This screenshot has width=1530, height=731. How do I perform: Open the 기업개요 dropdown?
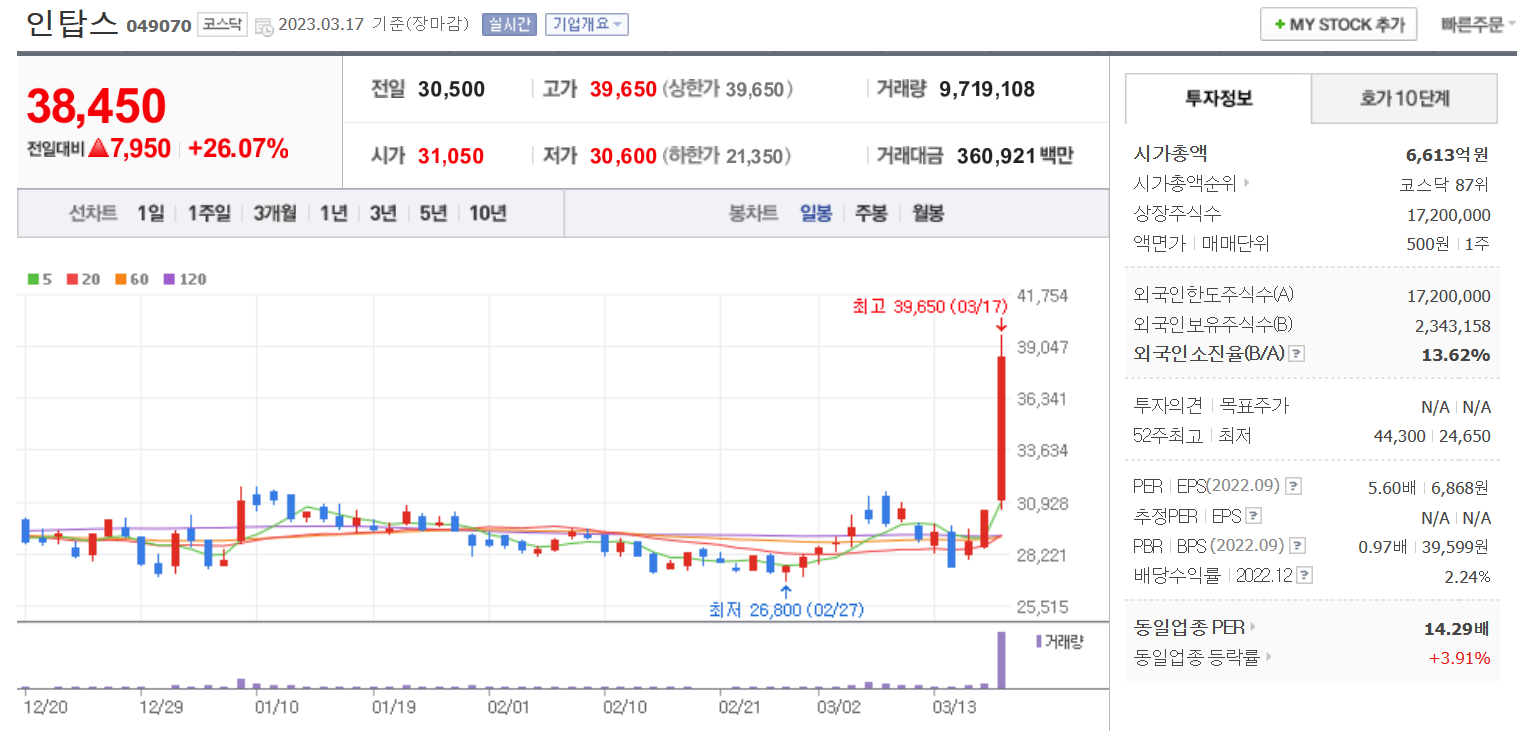586,24
